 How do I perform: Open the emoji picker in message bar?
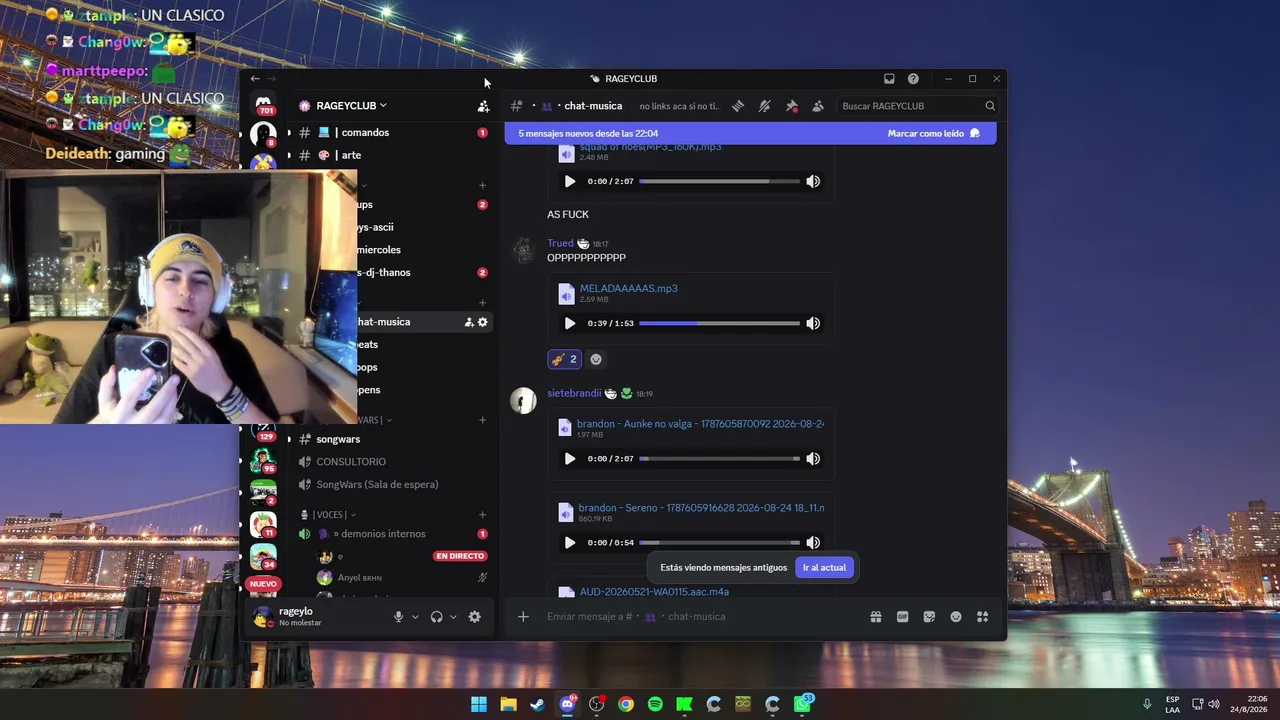[x=956, y=617]
